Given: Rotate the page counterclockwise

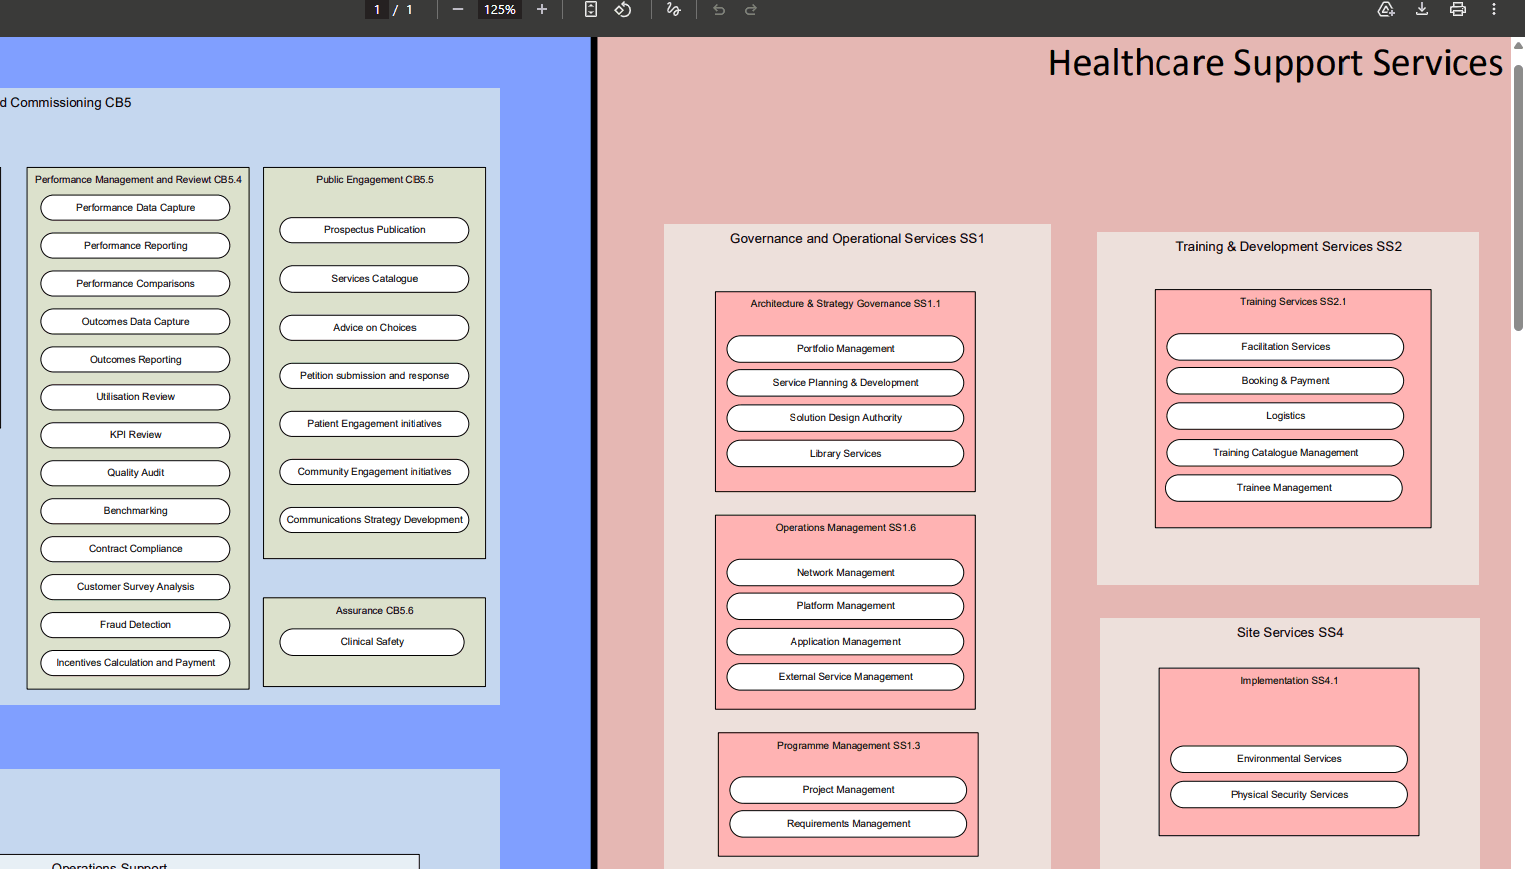Looking at the screenshot, I should click(623, 9).
